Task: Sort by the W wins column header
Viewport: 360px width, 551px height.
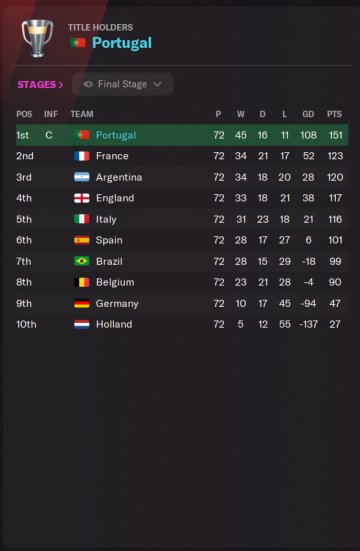Action: [x=240, y=114]
